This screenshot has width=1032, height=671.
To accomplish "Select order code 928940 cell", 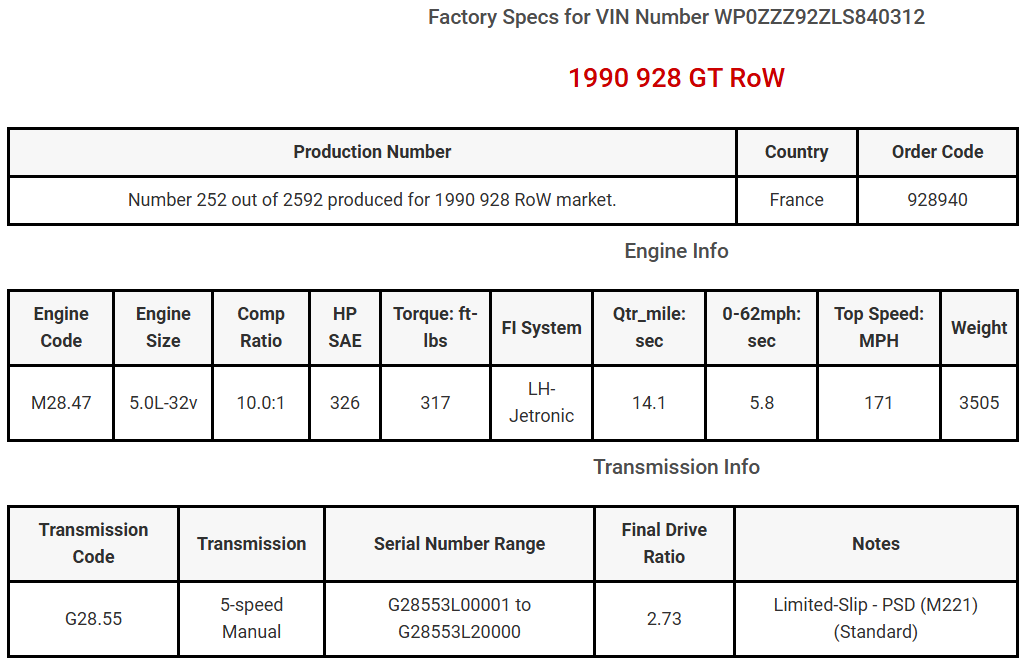I will [937, 200].
